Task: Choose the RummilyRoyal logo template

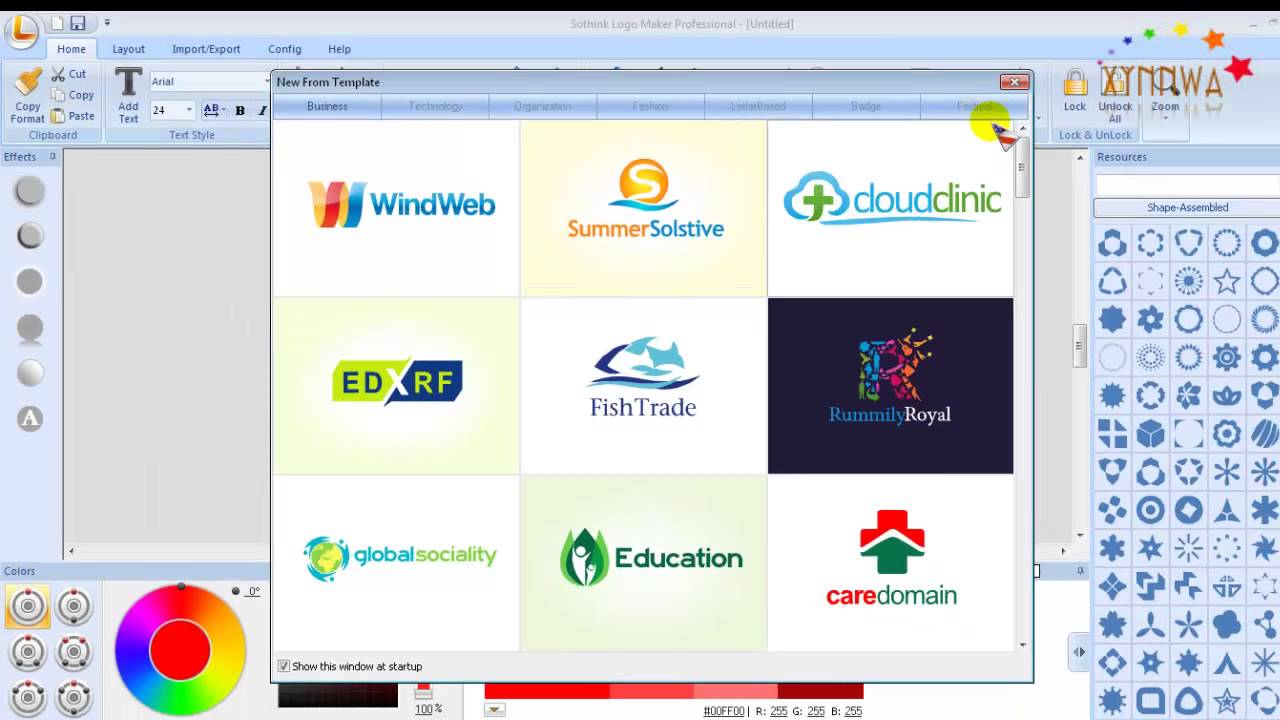Action: 890,385
